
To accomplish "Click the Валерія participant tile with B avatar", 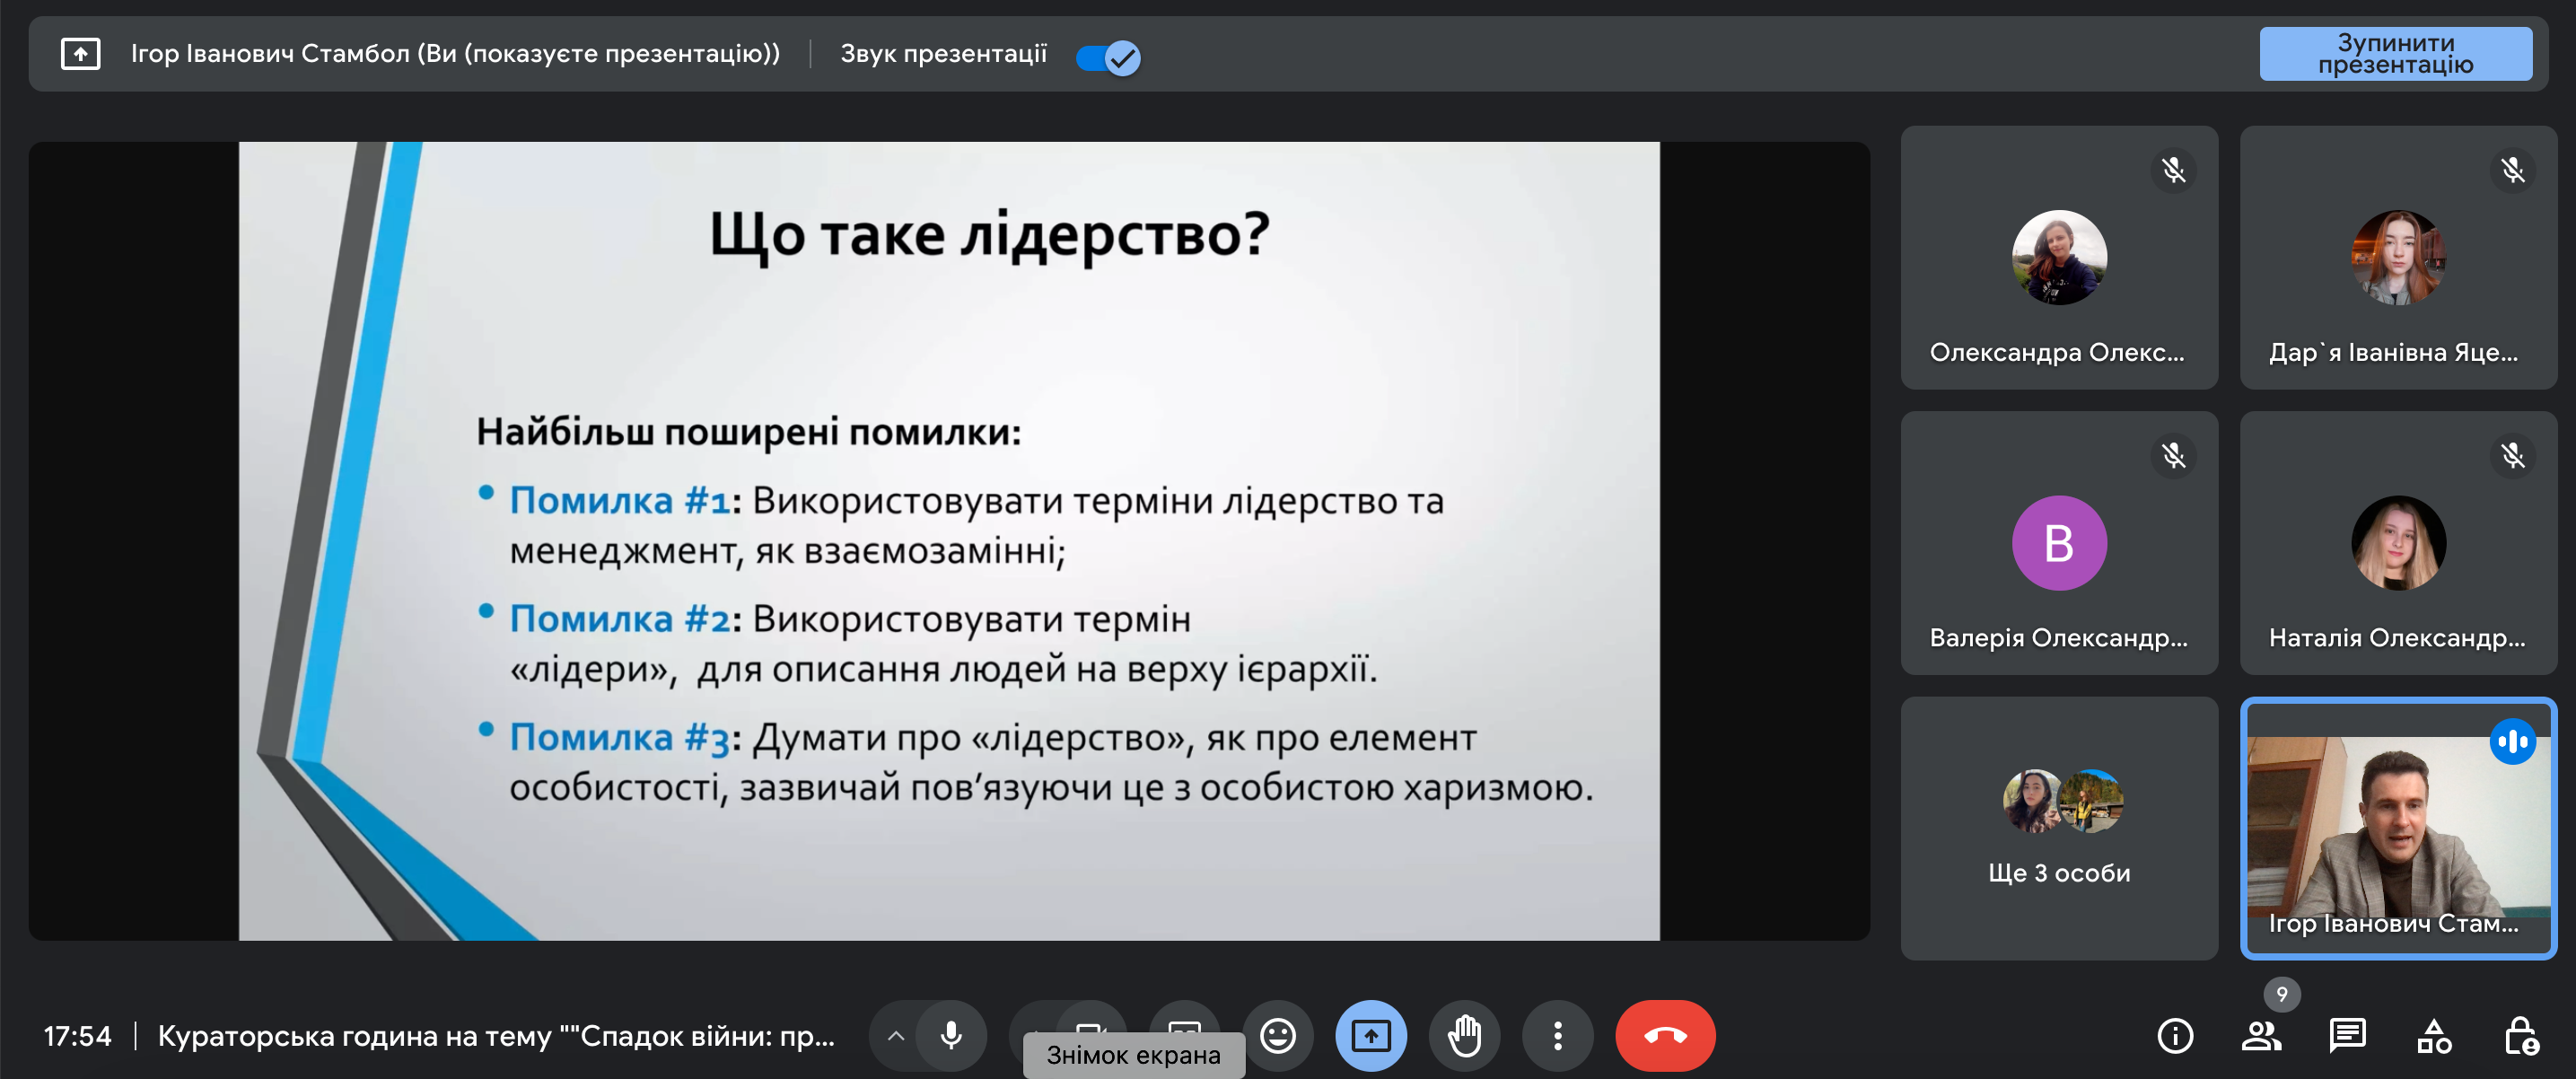I will 2059,543.
